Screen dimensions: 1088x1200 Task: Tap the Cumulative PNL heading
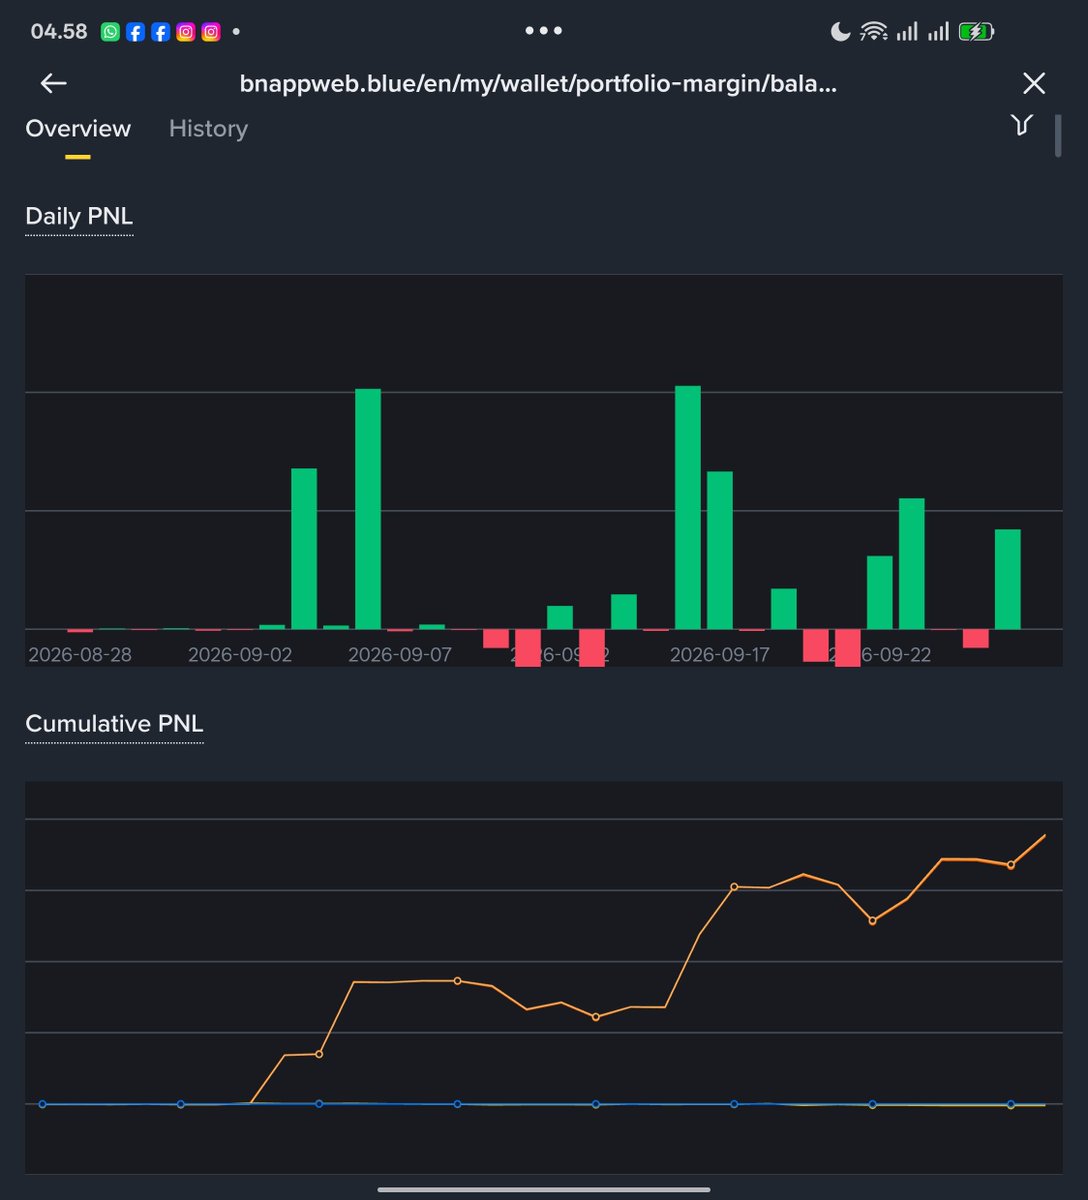click(114, 723)
